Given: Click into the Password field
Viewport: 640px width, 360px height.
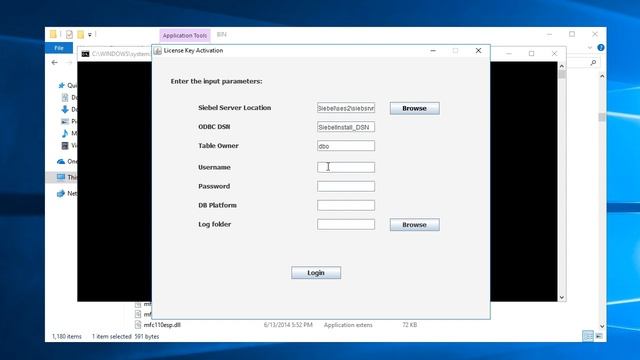Looking at the screenshot, I should click(346, 186).
